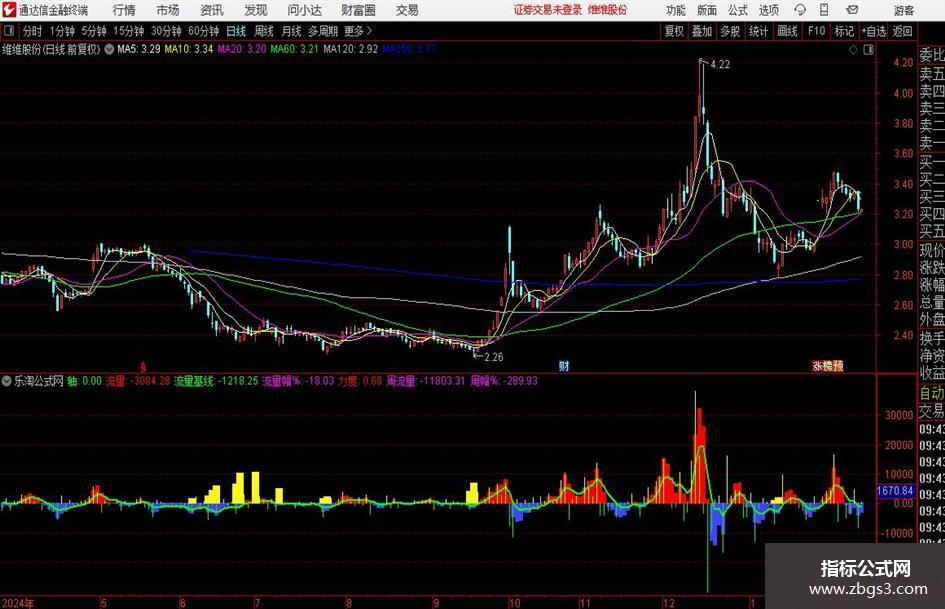Open the 功能 menu
945x609 pixels.
click(x=676, y=10)
